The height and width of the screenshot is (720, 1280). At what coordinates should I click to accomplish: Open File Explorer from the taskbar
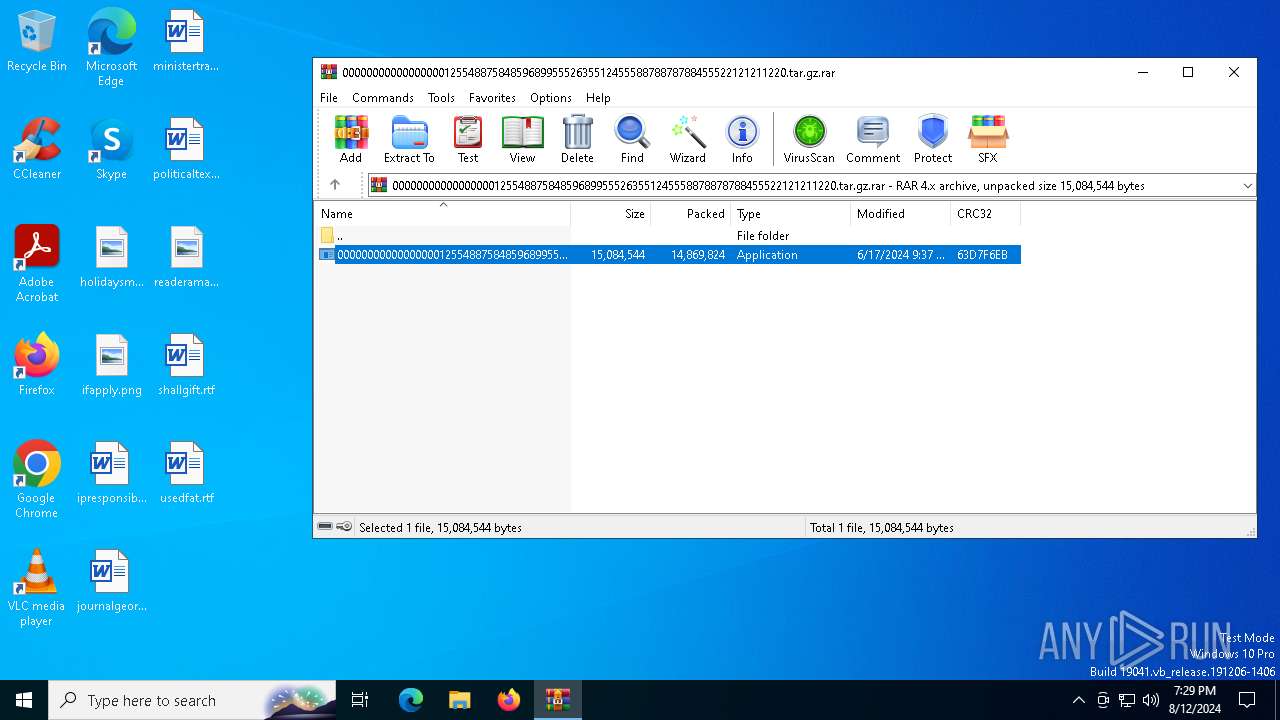tap(460, 700)
